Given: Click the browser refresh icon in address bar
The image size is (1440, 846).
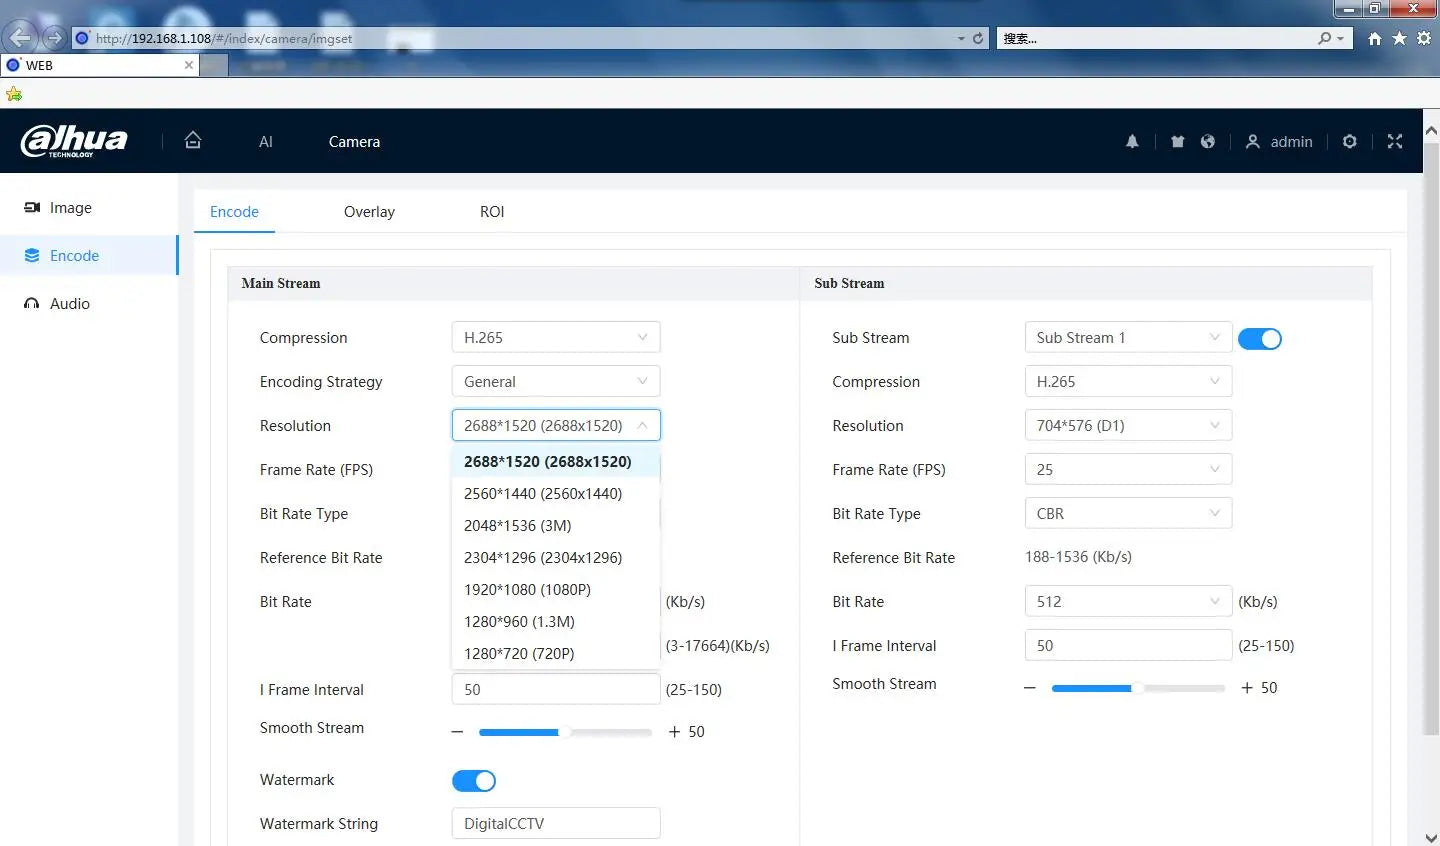Looking at the screenshot, I should tap(978, 38).
